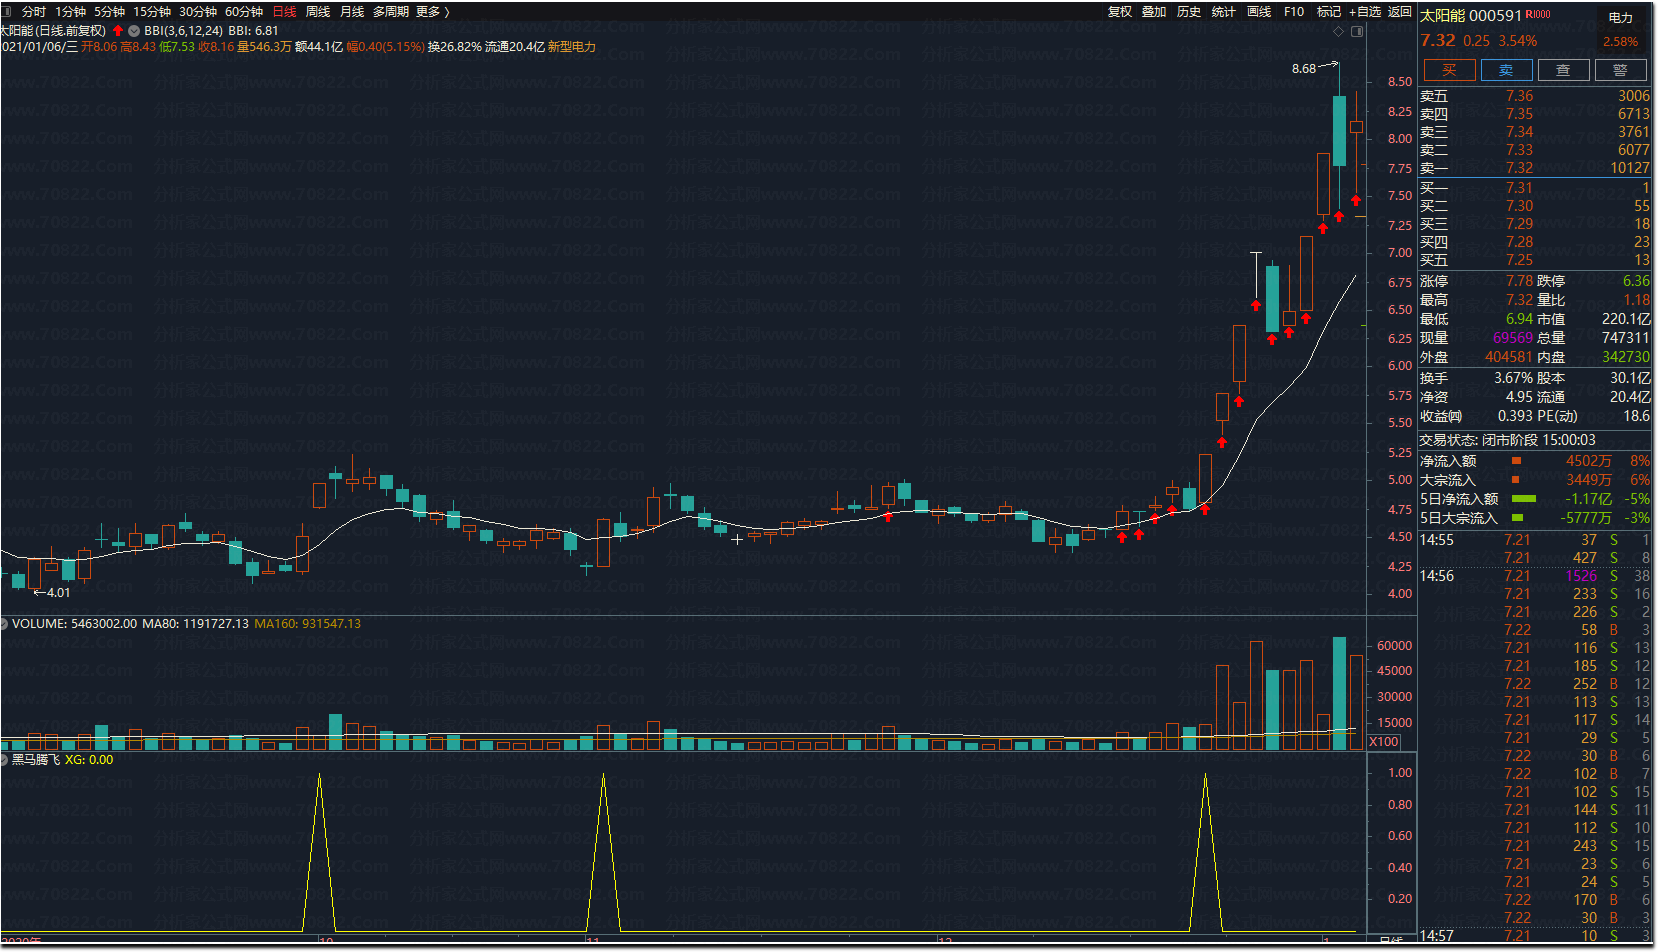The image size is (1659, 952).
Task: Click the 太阳能 000591 stock title
Action: [1470, 16]
